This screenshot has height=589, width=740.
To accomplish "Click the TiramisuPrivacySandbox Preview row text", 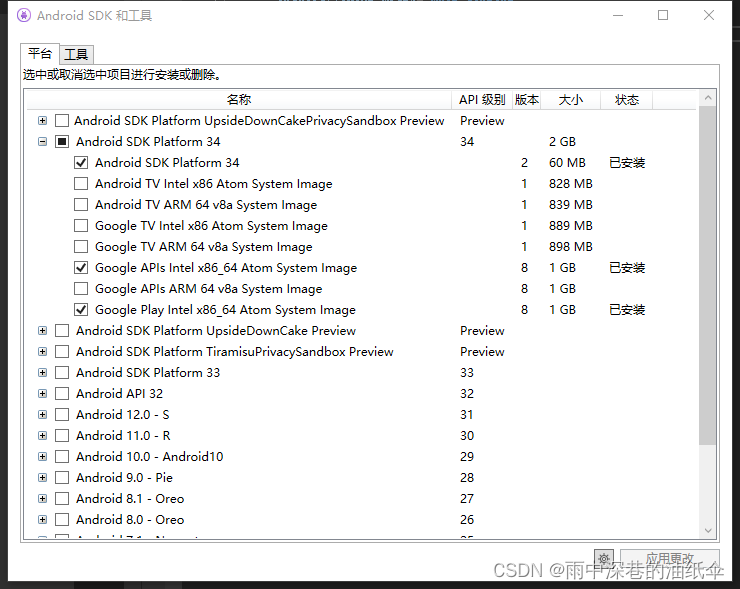I will click(235, 352).
